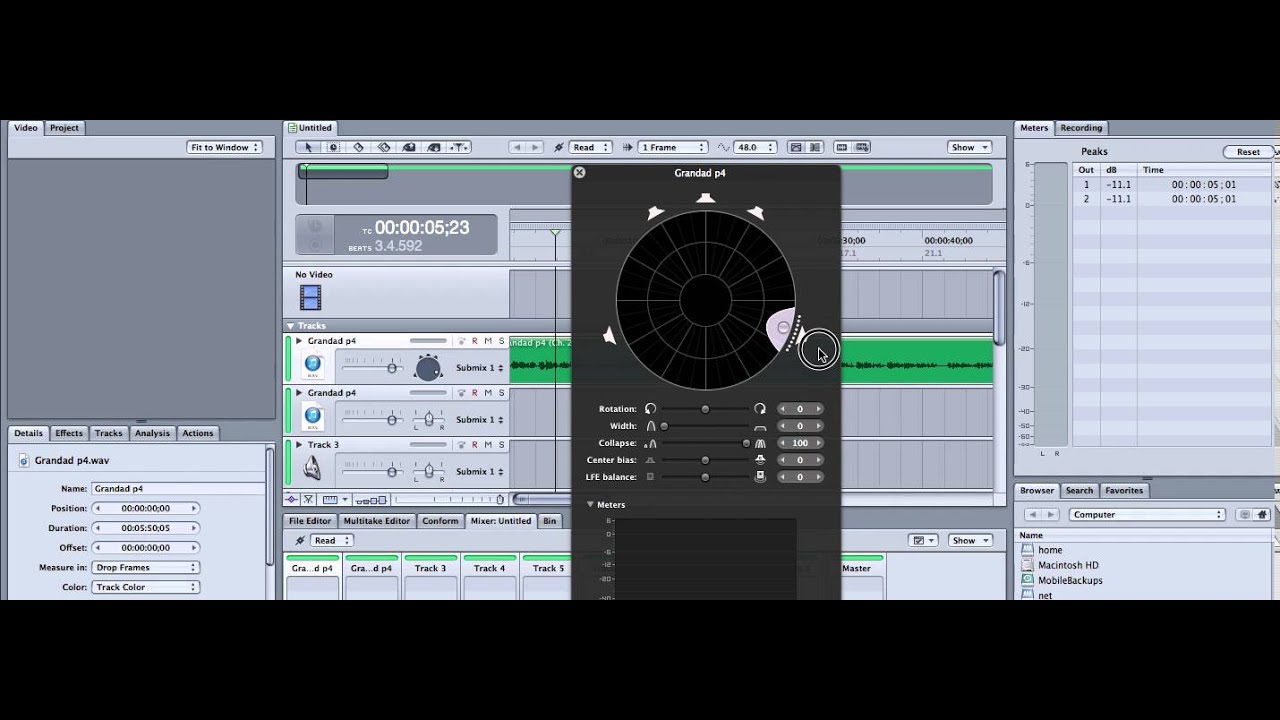Click first icon right of 48.0 field

(796, 147)
